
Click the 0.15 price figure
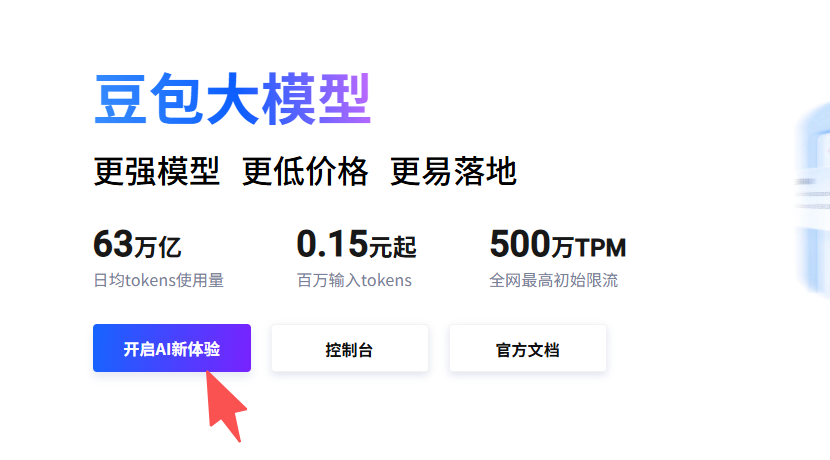tap(332, 244)
